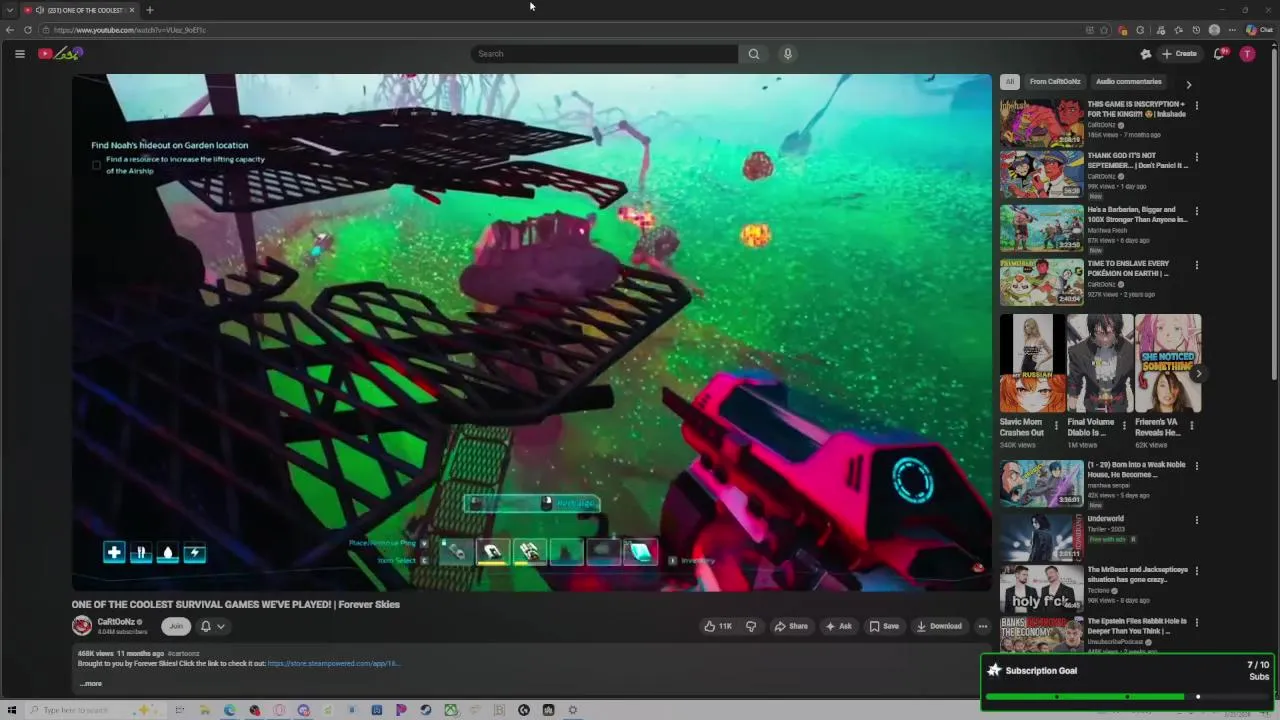Viewport: 1280px width, 720px height.
Task: Click the search magnifier button
Action: point(754,54)
